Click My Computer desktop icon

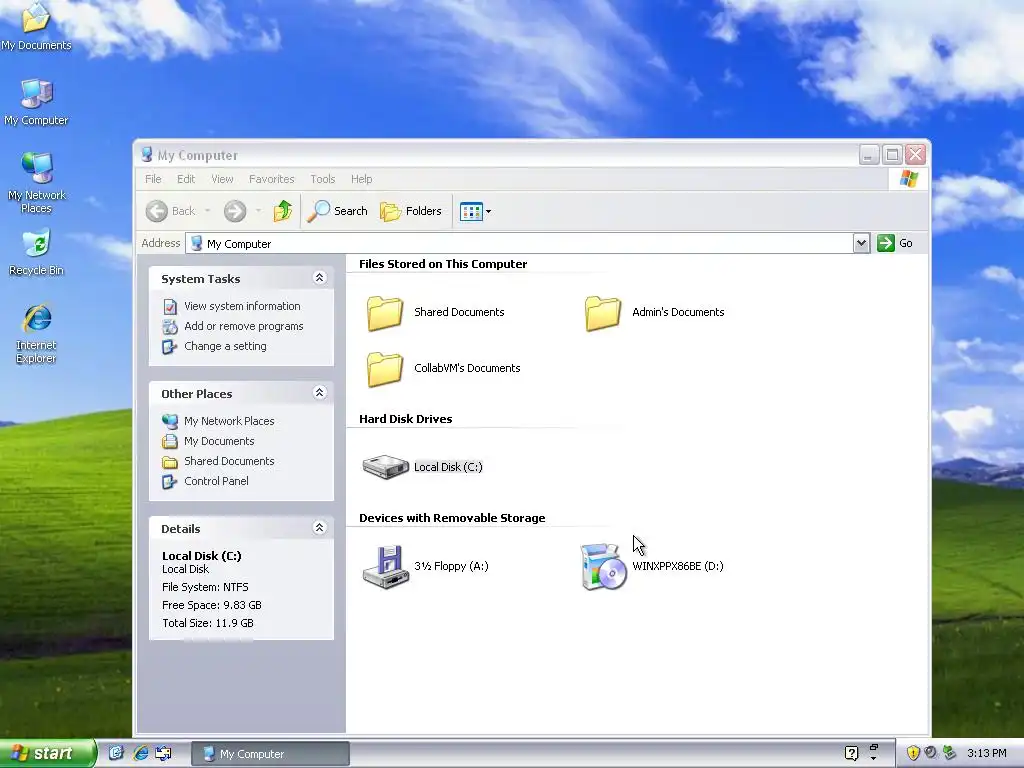[x=36, y=102]
